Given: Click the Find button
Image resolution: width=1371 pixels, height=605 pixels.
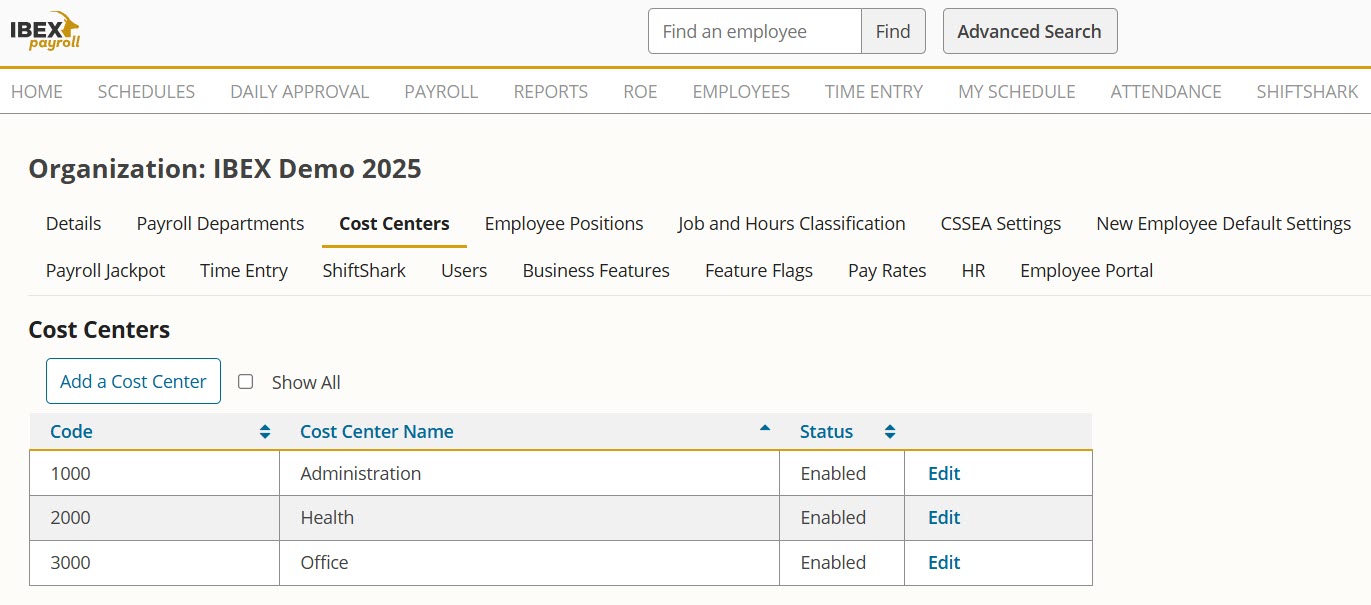Looking at the screenshot, I should pyautogui.click(x=893, y=31).
